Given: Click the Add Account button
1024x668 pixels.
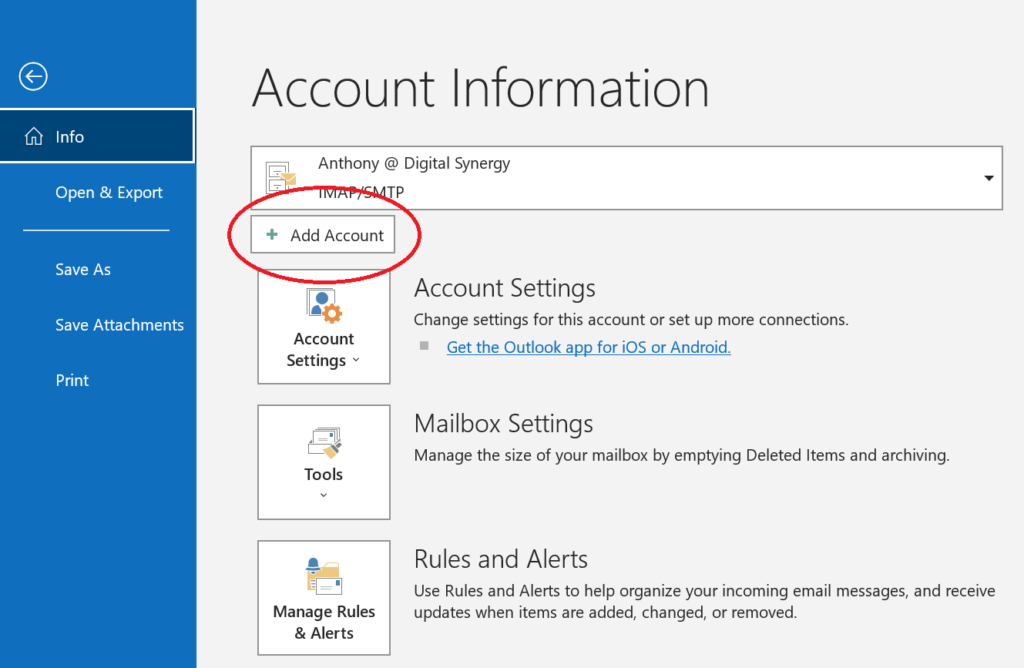Looking at the screenshot, I should point(325,234).
